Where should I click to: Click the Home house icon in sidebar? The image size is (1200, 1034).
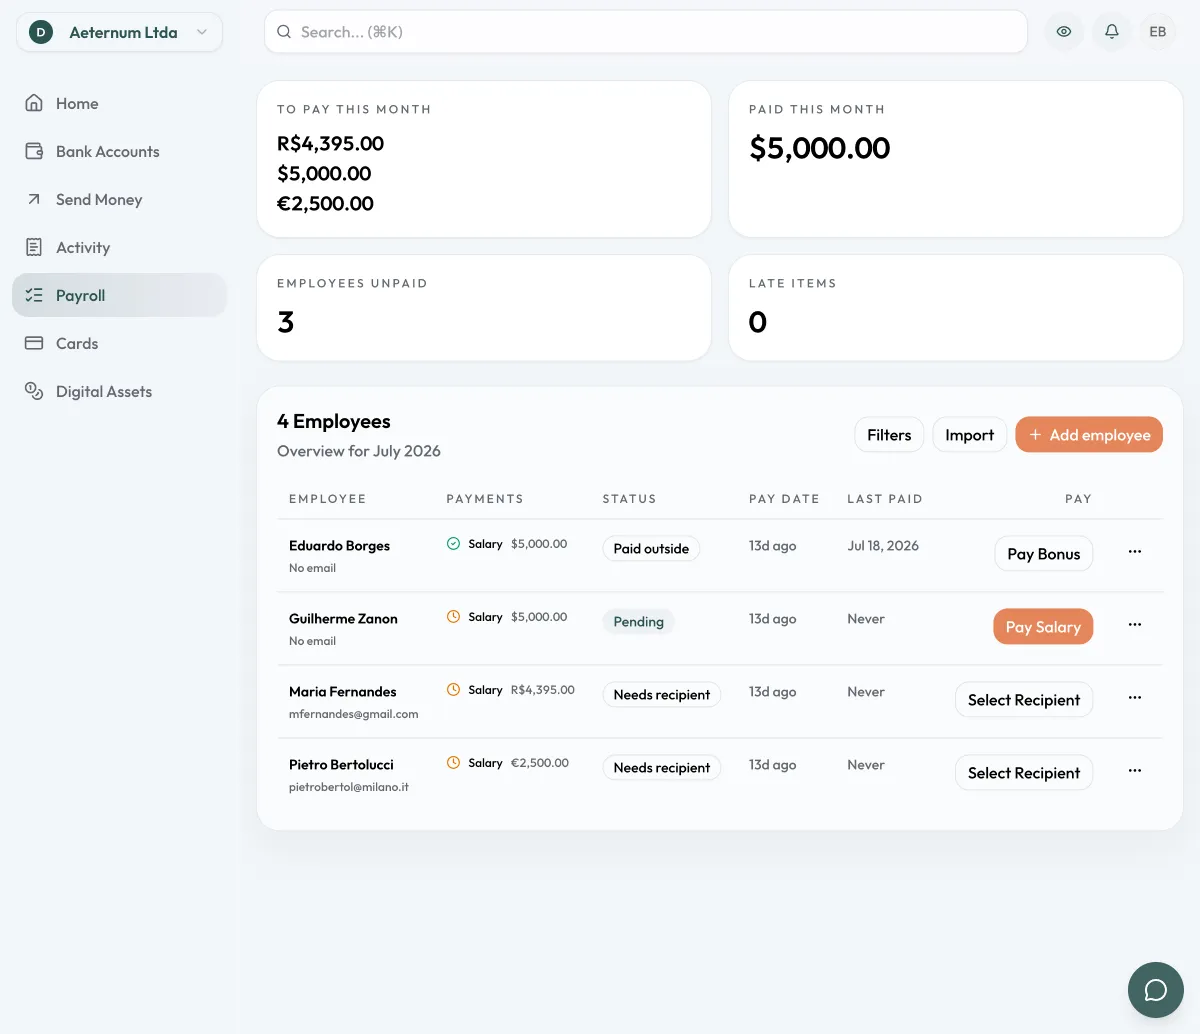tap(34, 103)
